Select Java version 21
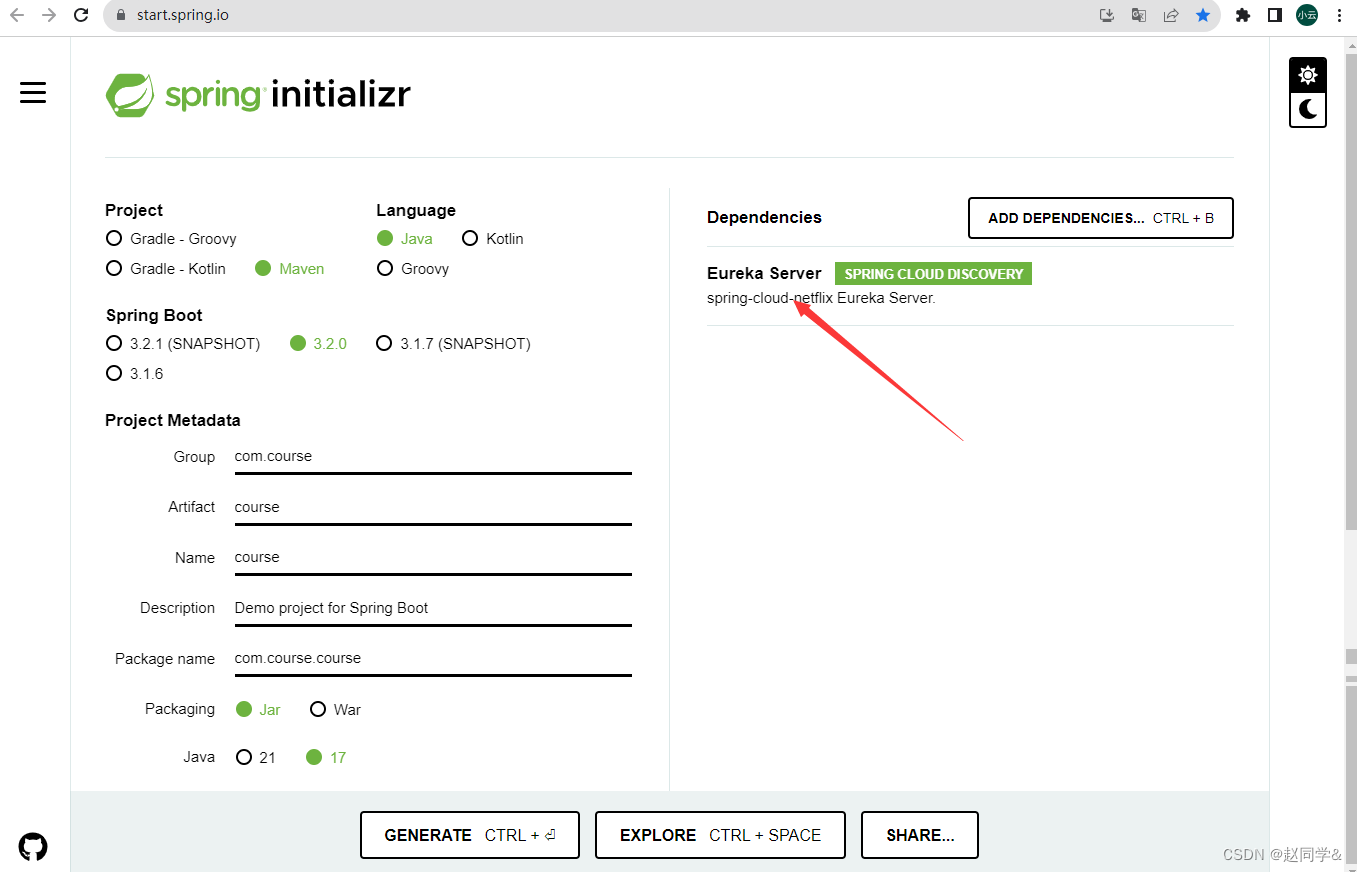 pos(256,758)
